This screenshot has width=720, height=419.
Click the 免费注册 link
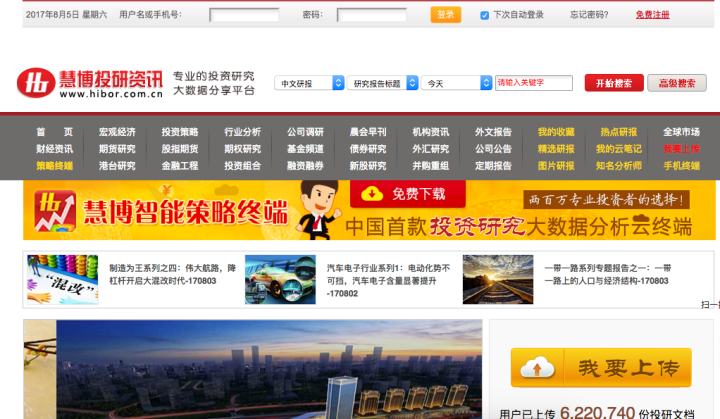tap(652, 15)
